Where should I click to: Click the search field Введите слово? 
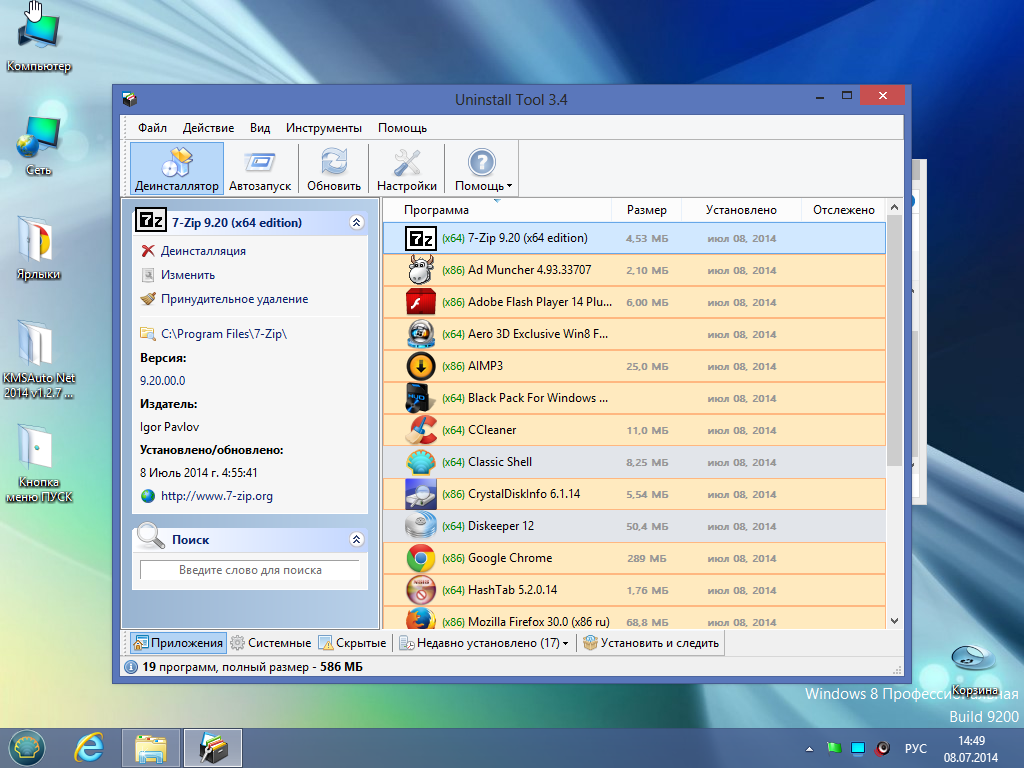coord(250,570)
